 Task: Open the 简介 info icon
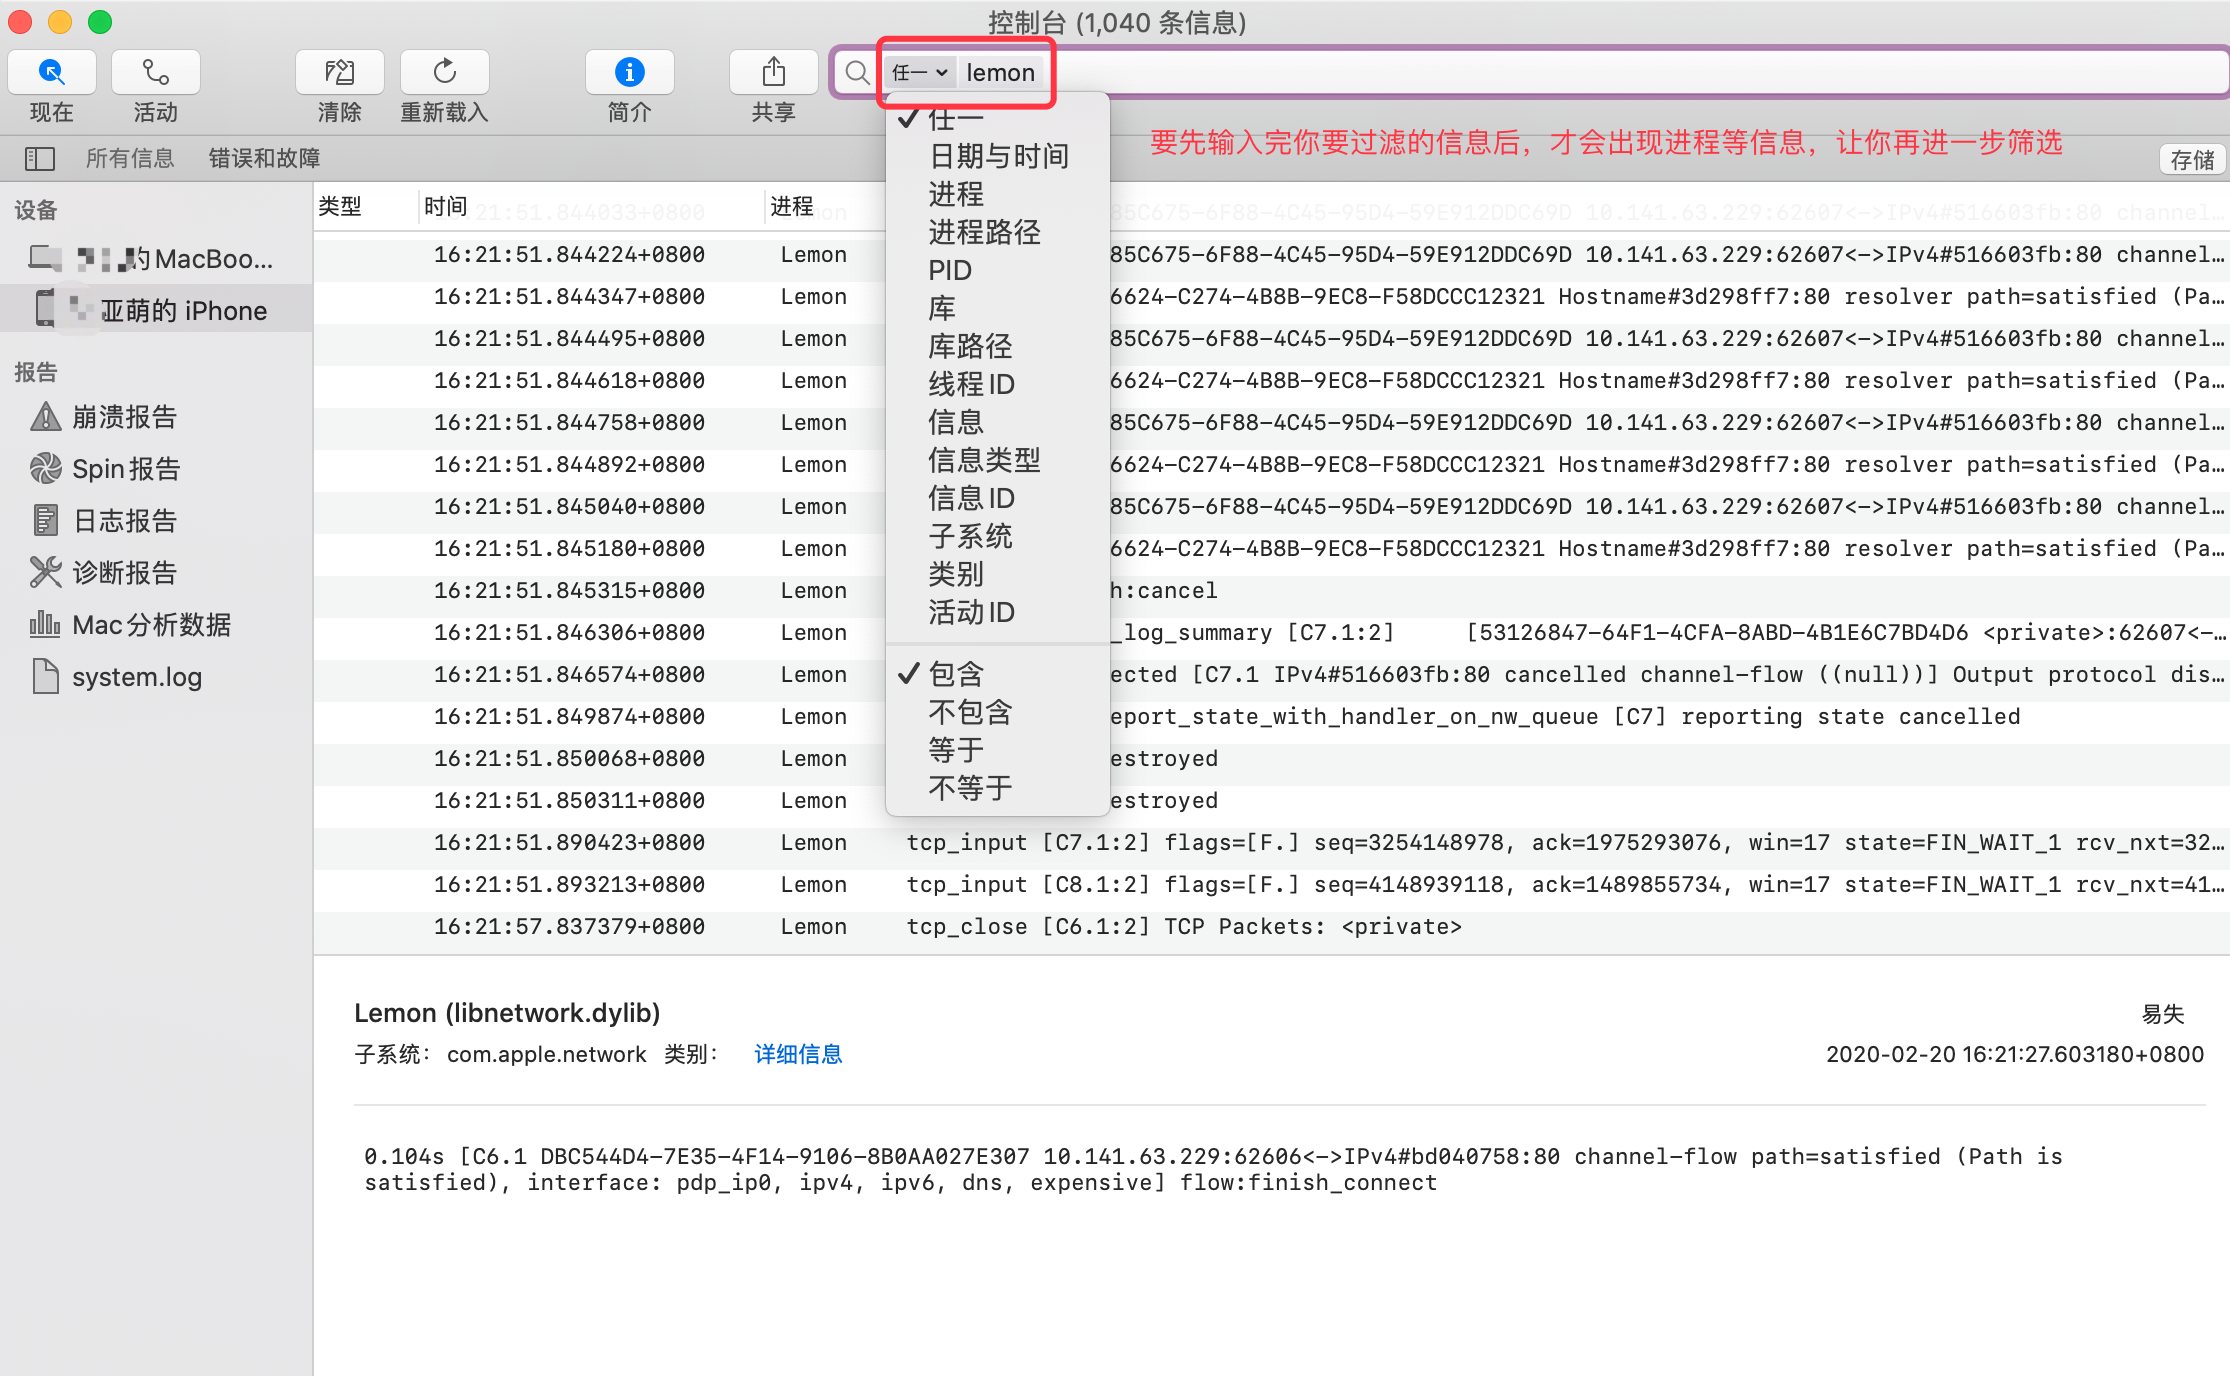click(x=629, y=73)
